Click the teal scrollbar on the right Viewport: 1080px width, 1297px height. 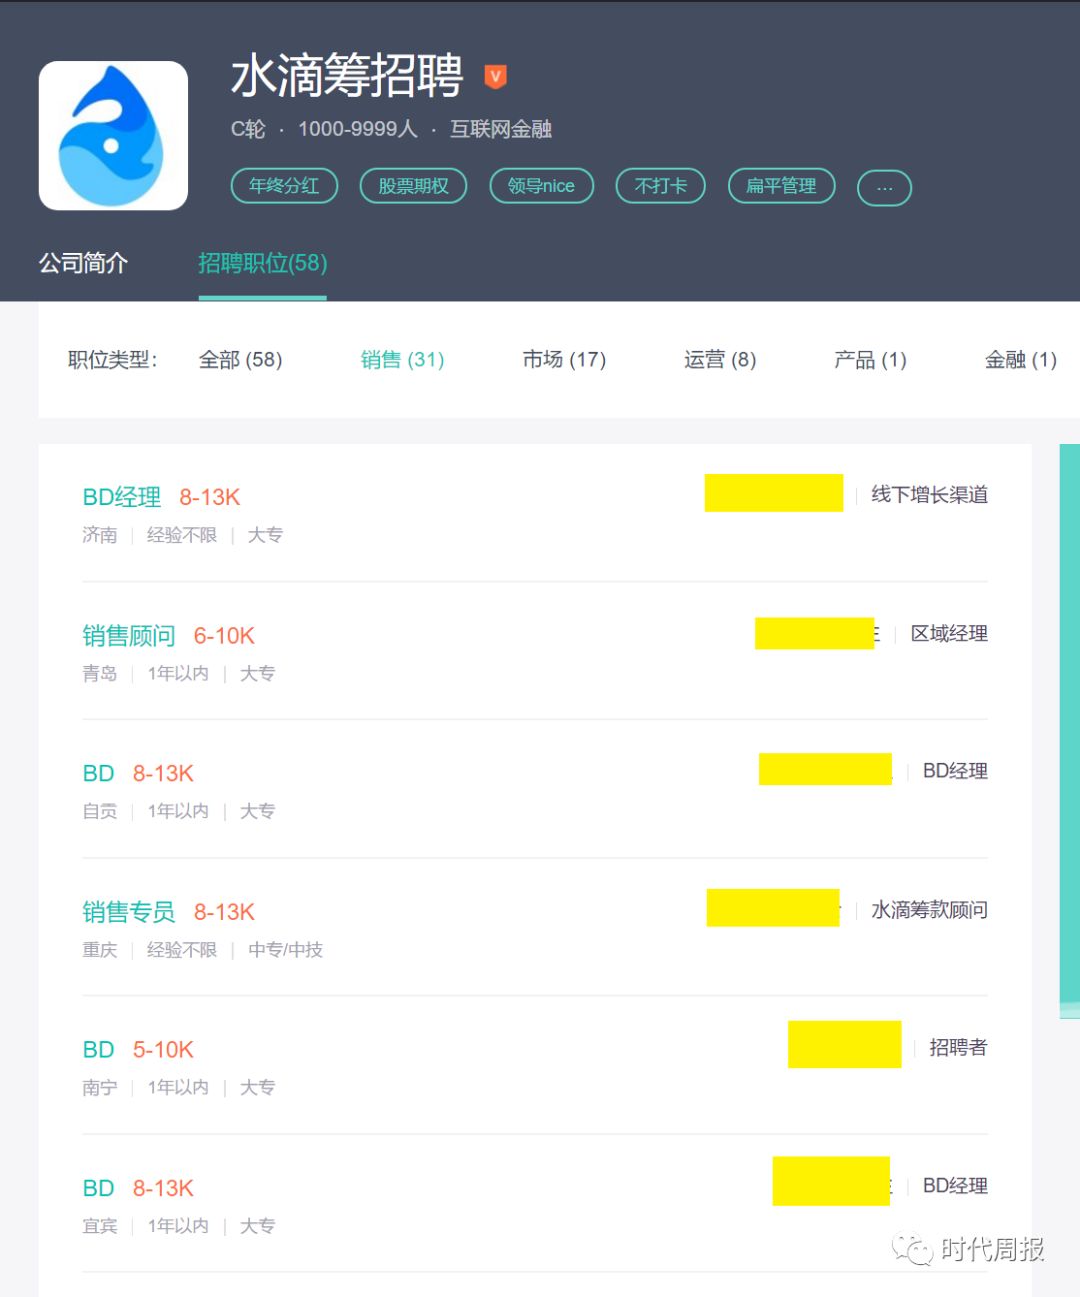pyautogui.click(x=1069, y=730)
